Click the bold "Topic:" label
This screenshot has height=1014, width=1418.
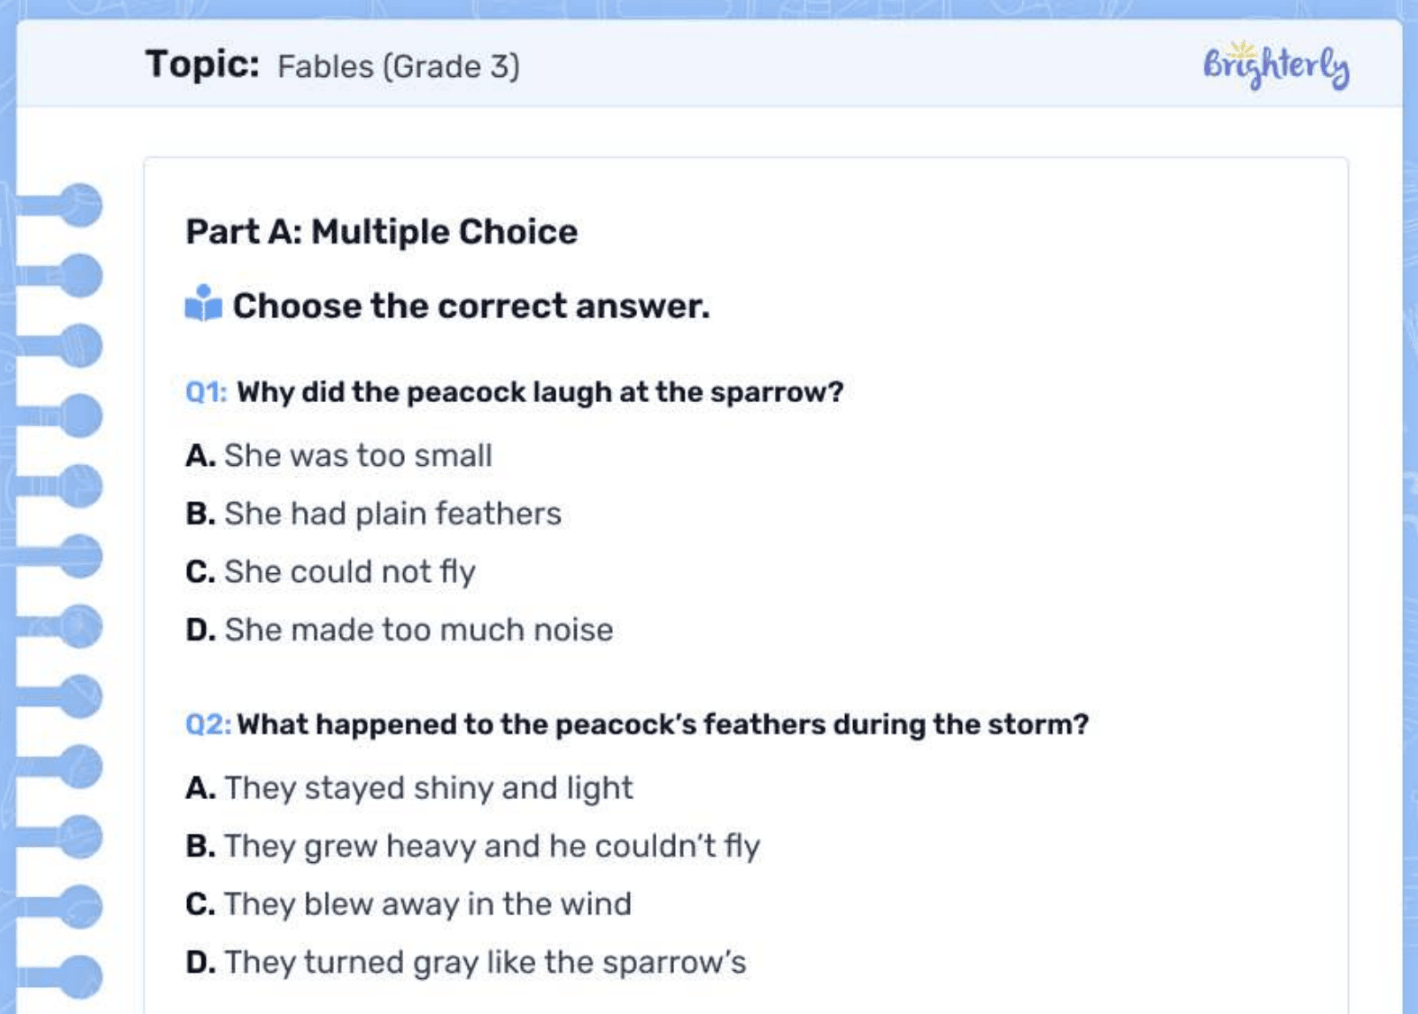pos(202,65)
